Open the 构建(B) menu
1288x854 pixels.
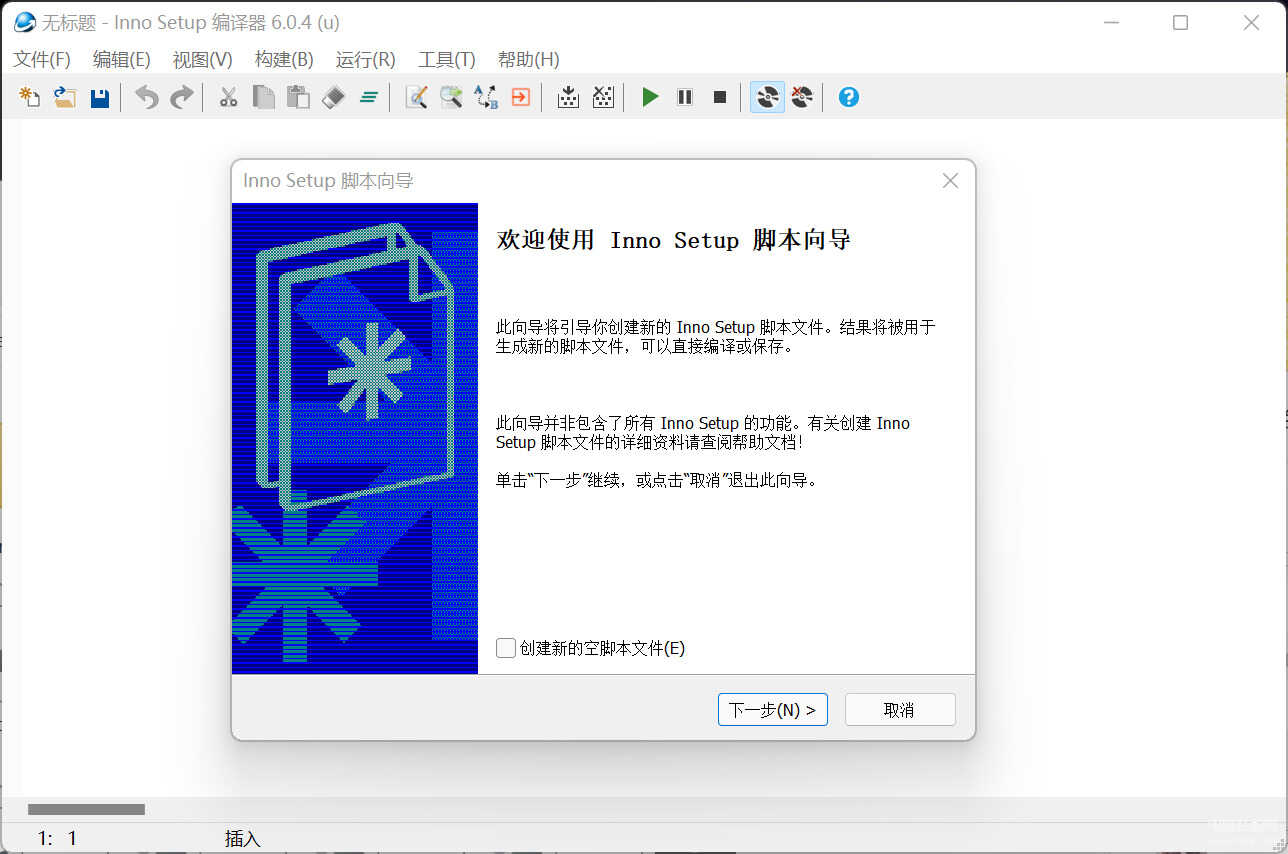pos(284,60)
